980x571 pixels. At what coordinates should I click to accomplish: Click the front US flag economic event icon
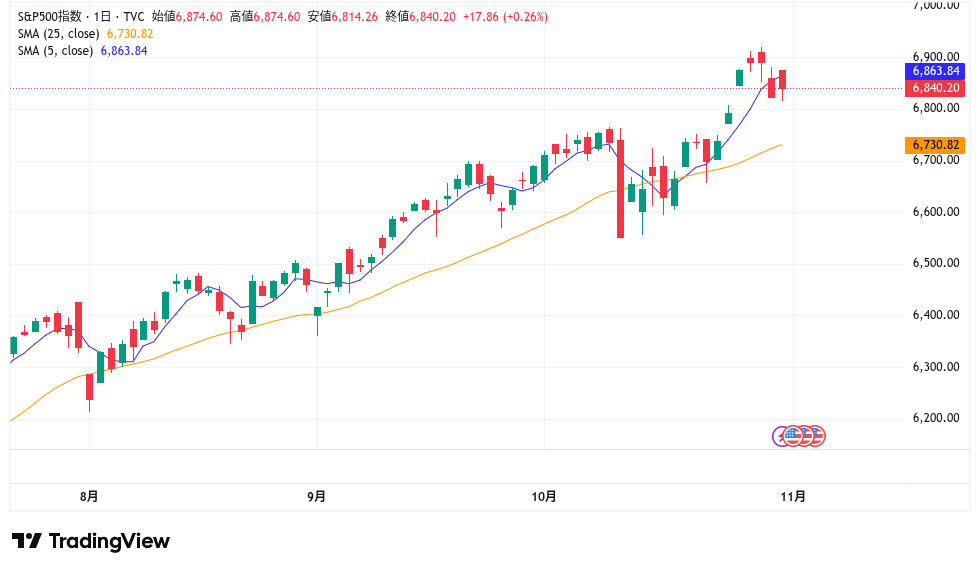[794, 436]
